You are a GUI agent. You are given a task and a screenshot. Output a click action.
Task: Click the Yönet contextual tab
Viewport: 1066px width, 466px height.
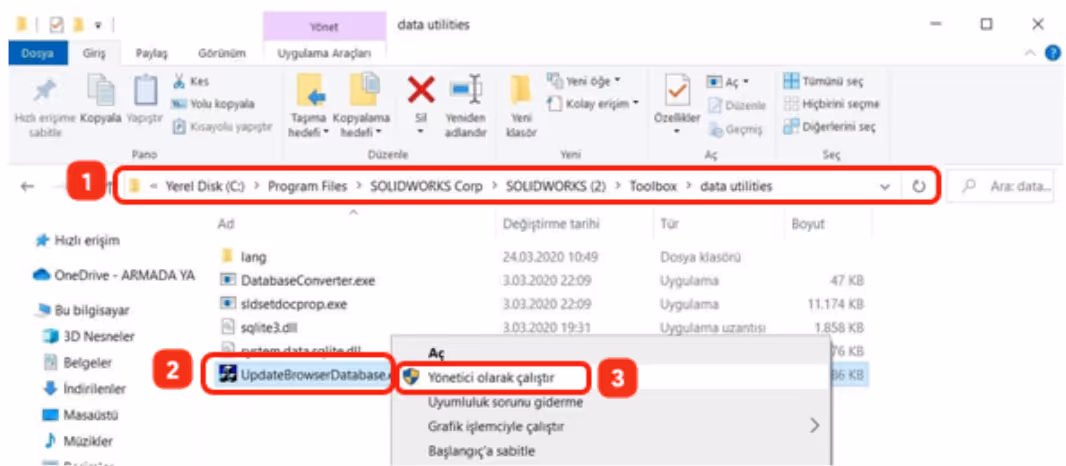(x=324, y=27)
